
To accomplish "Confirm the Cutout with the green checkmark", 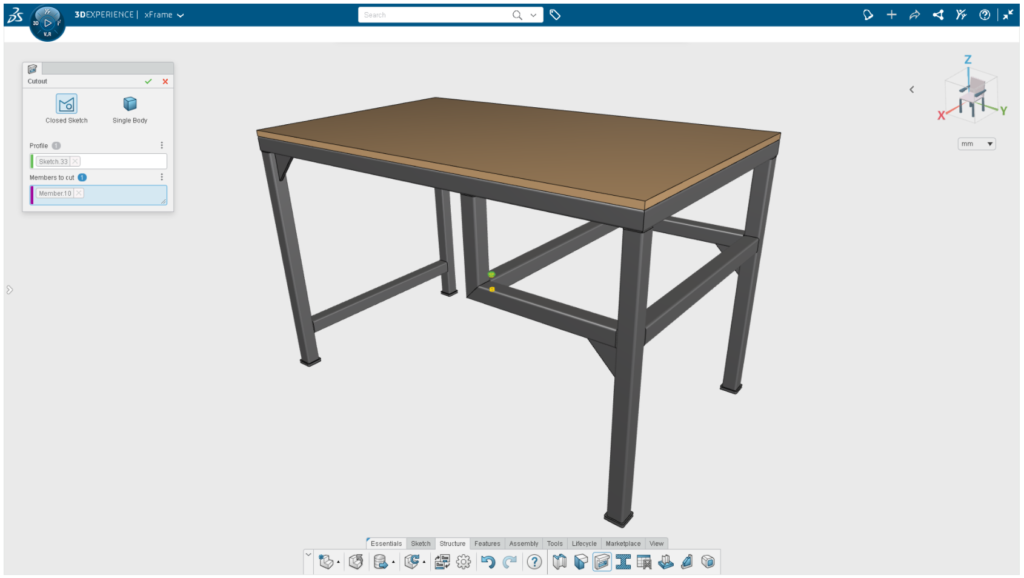I will pyautogui.click(x=148, y=81).
